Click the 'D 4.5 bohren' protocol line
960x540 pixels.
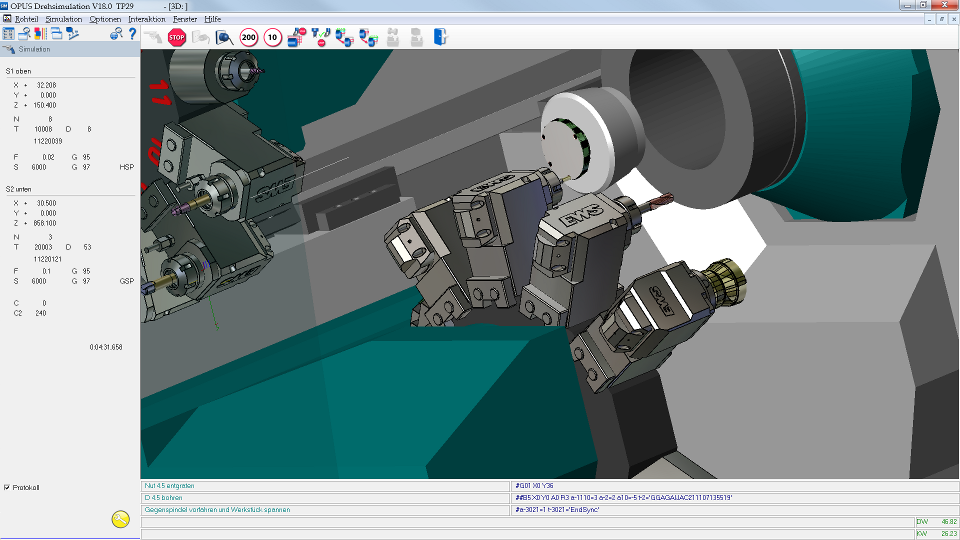click(x=325, y=498)
